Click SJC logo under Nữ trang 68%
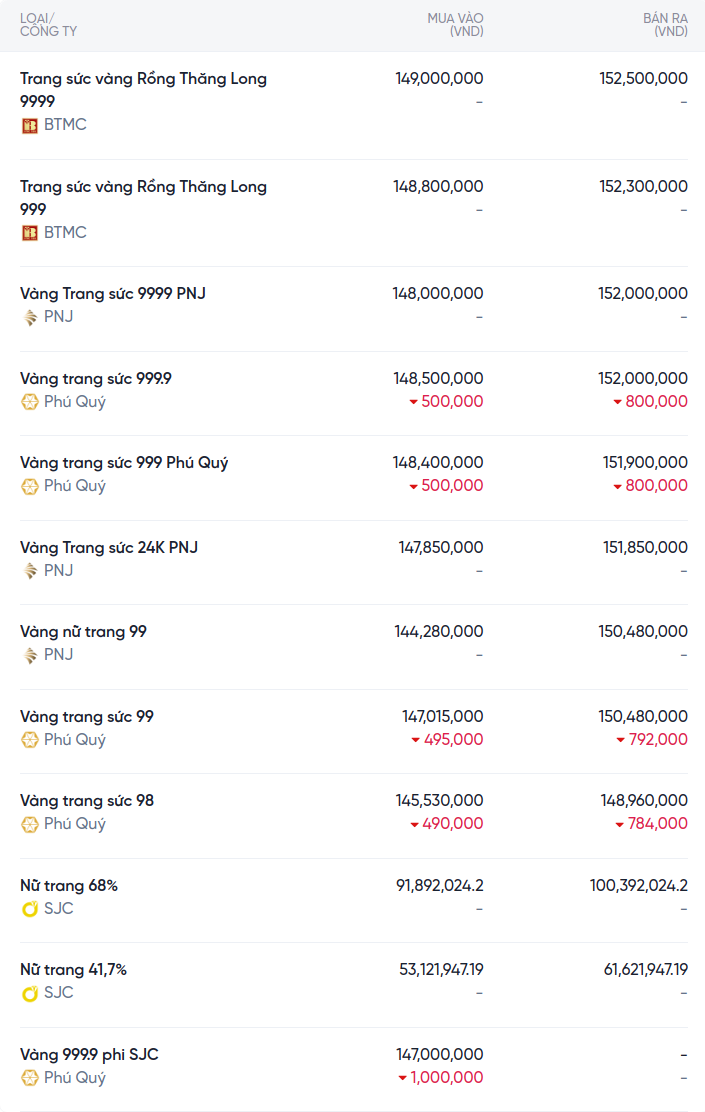Image resolution: width=705 pixels, height=1112 pixels. pos(30,909)
